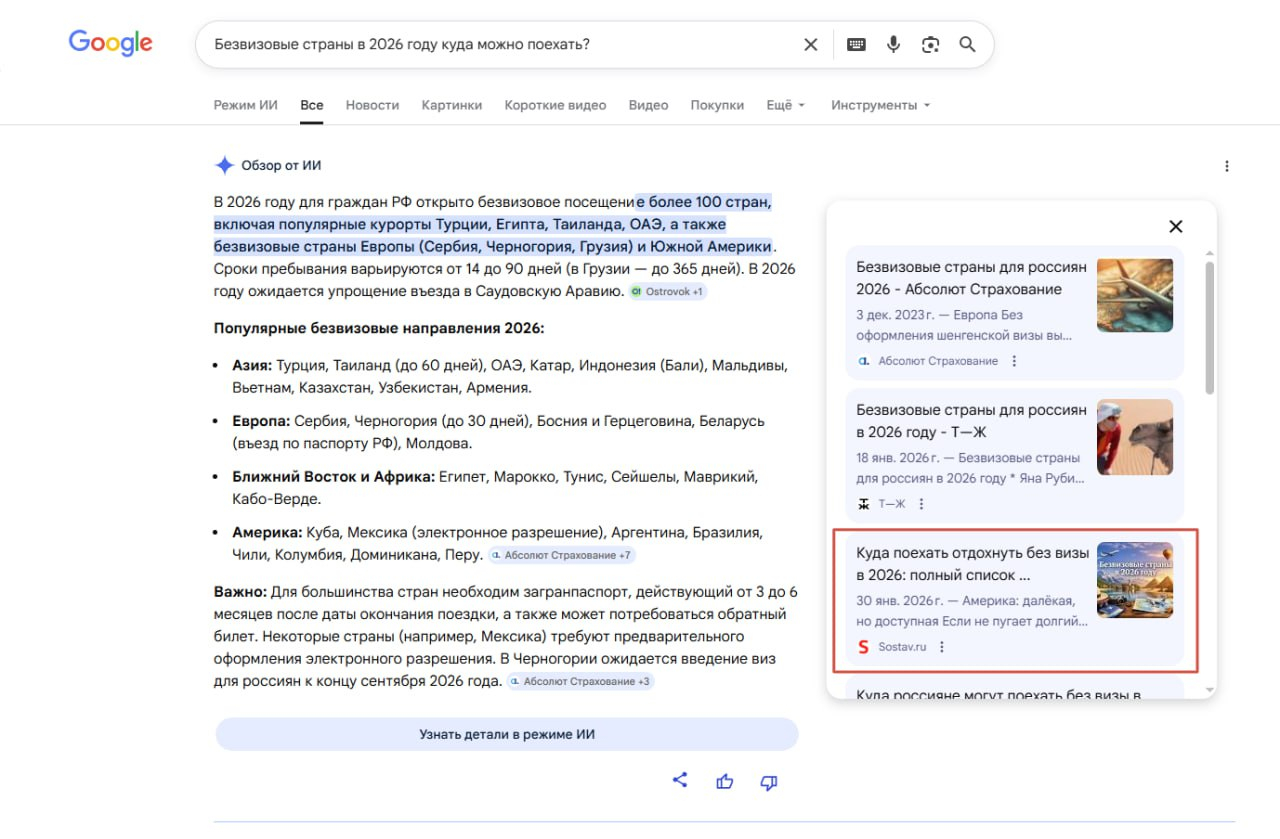Viewport: 1280px width, 839px height.
Task: Click the magnifying glass search button
Action: point(967,45)
